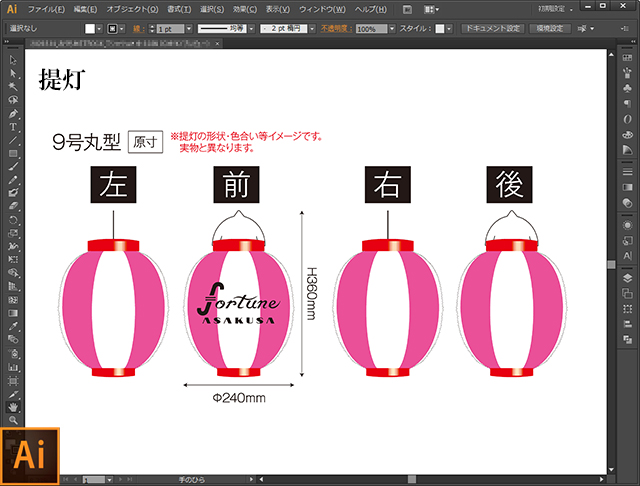640x486 pixels.
Task: Open the variable width profile dropdown
Action: 252,29
